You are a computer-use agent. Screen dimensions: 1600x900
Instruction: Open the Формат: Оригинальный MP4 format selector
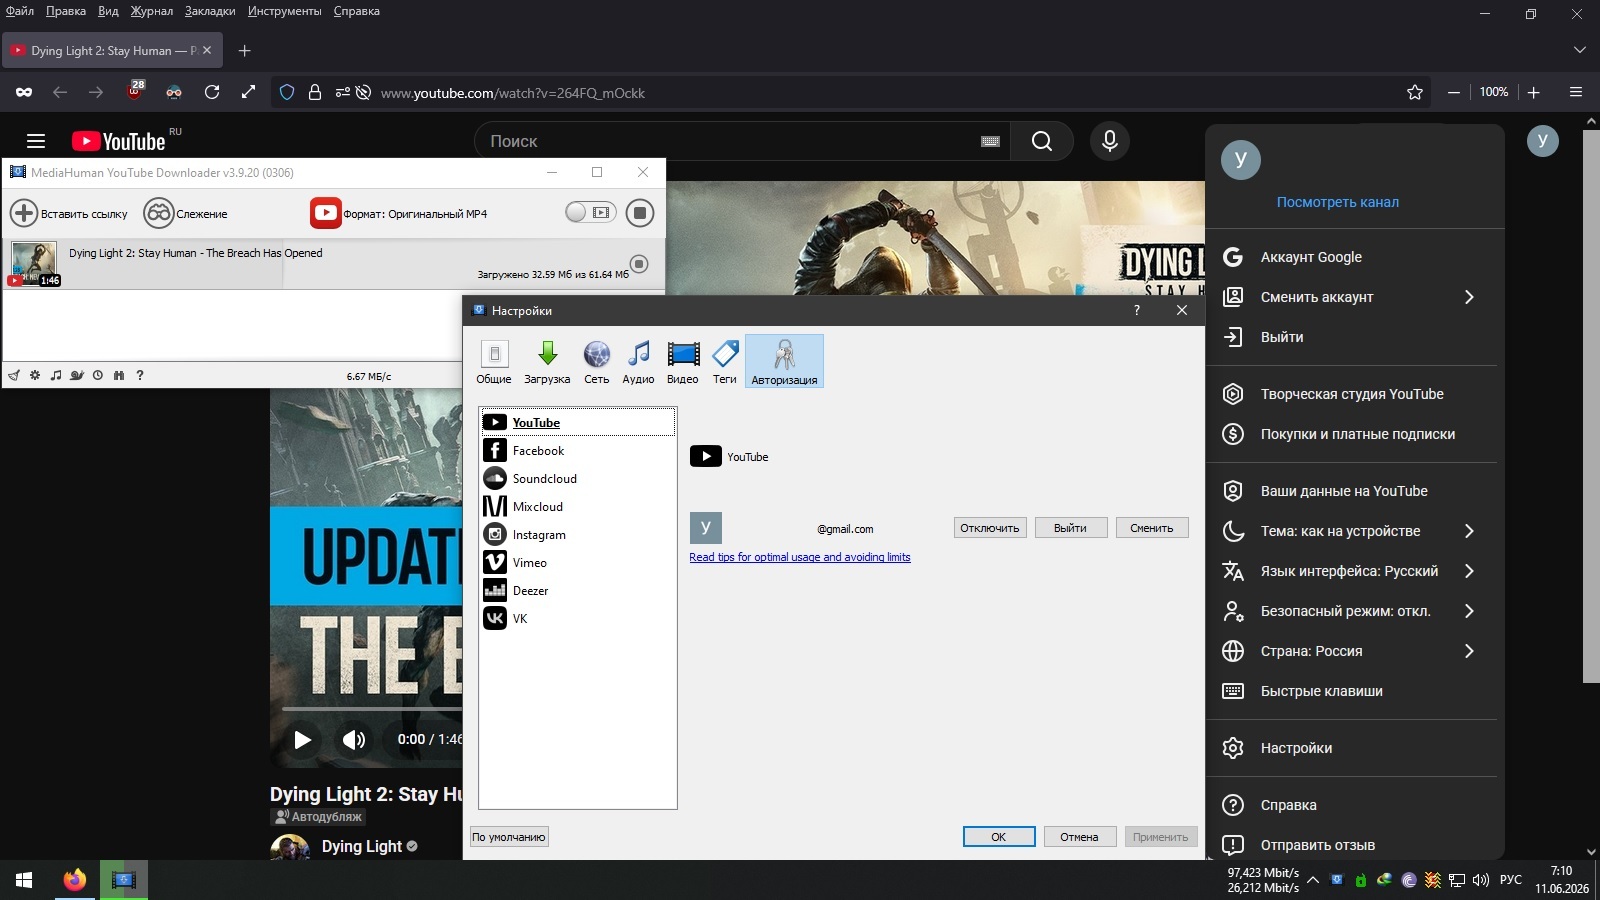[x=399, y=213]
